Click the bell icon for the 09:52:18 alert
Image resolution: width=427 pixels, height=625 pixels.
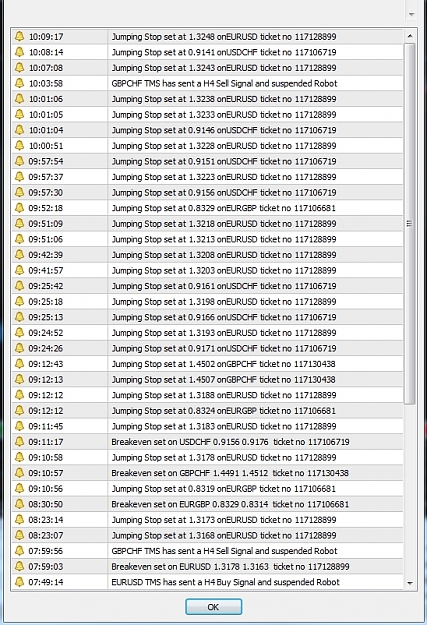click(19, 208)
